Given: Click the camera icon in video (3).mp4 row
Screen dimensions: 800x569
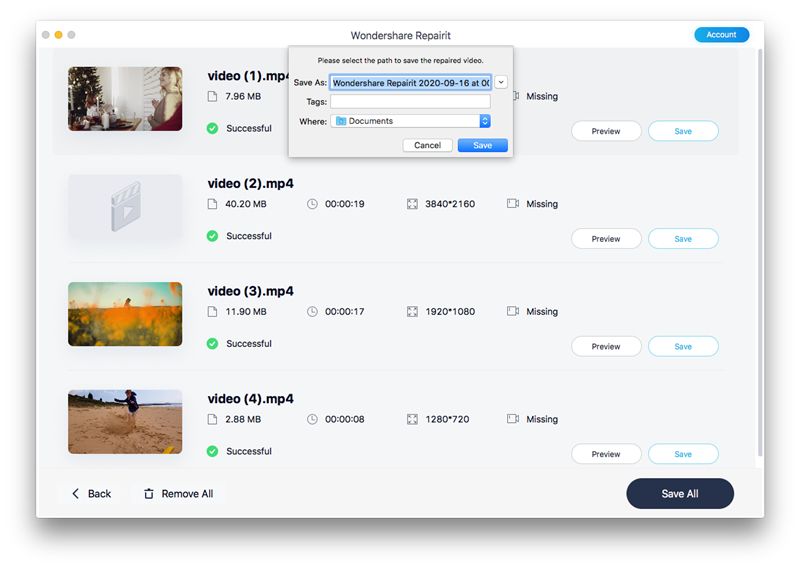Looking at the screenshot, I should click(513, 311).
